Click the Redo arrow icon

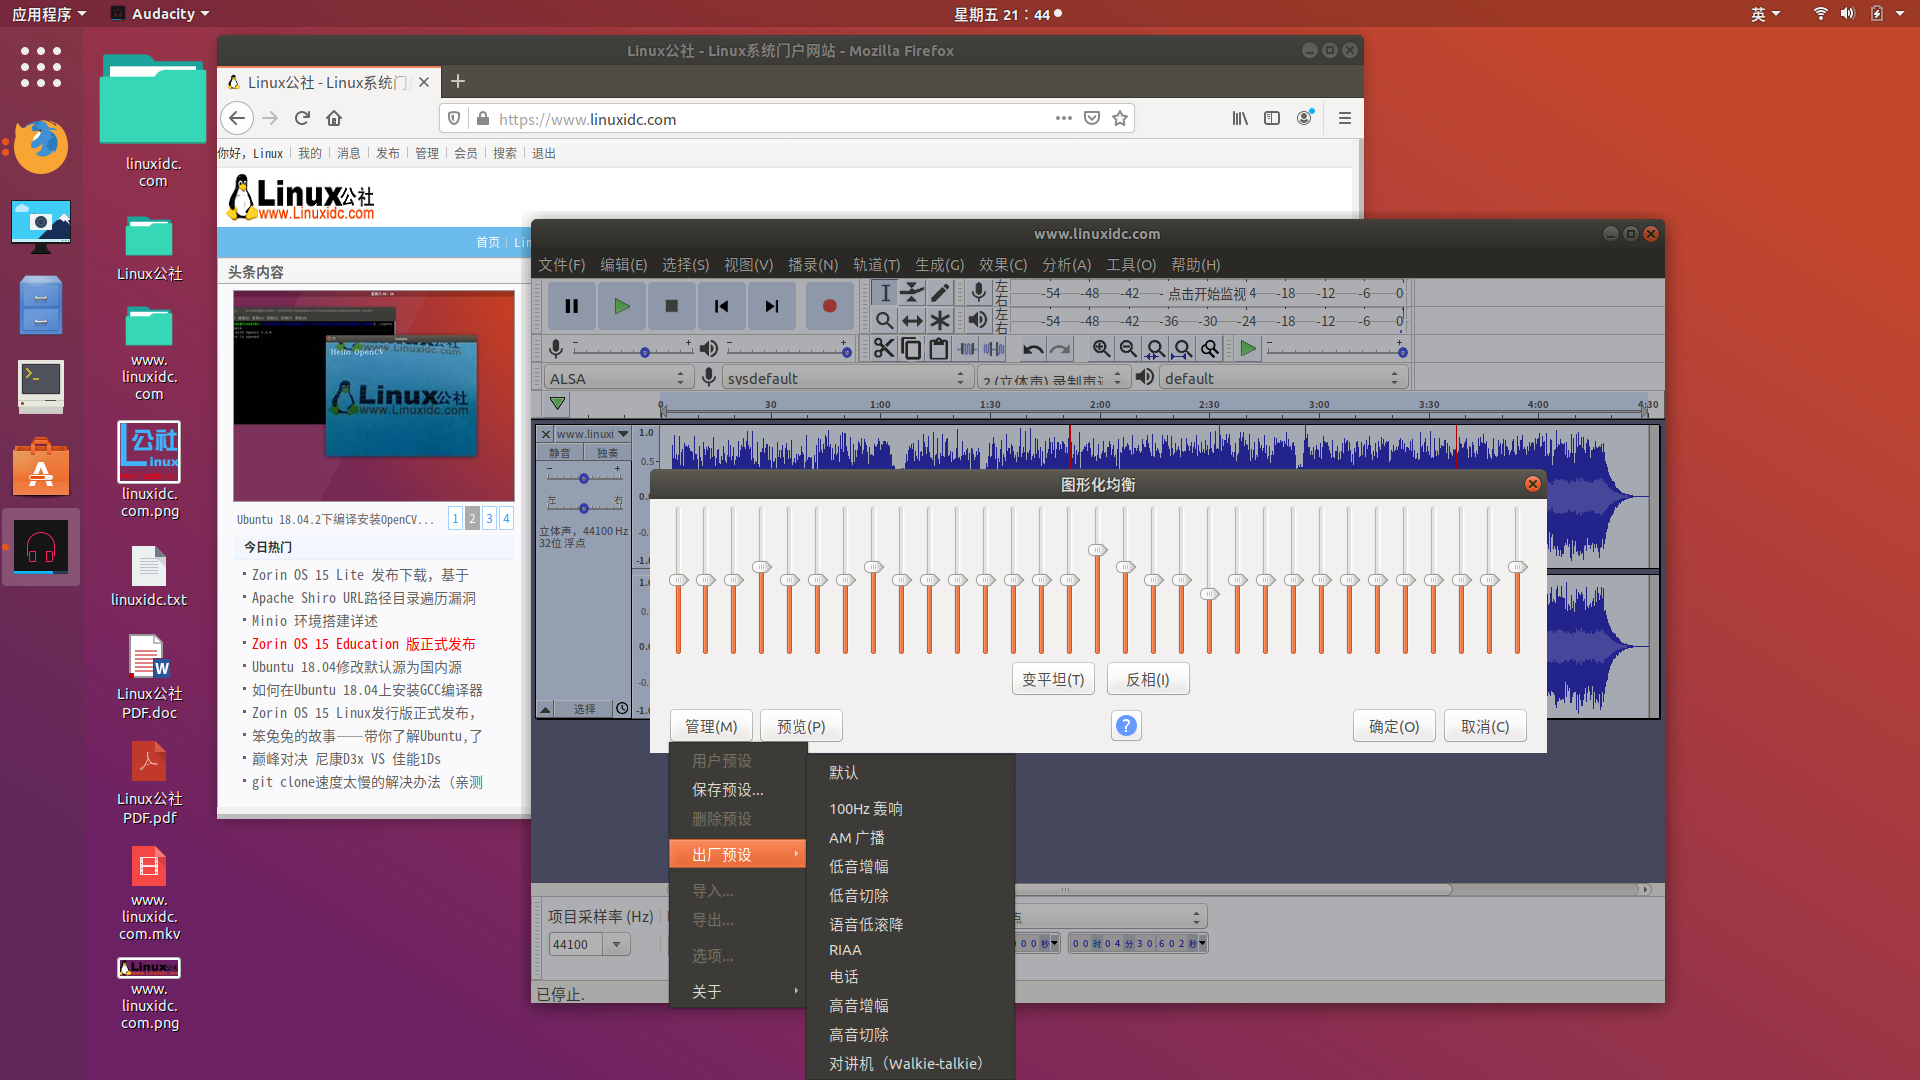tap(1060, 348)
